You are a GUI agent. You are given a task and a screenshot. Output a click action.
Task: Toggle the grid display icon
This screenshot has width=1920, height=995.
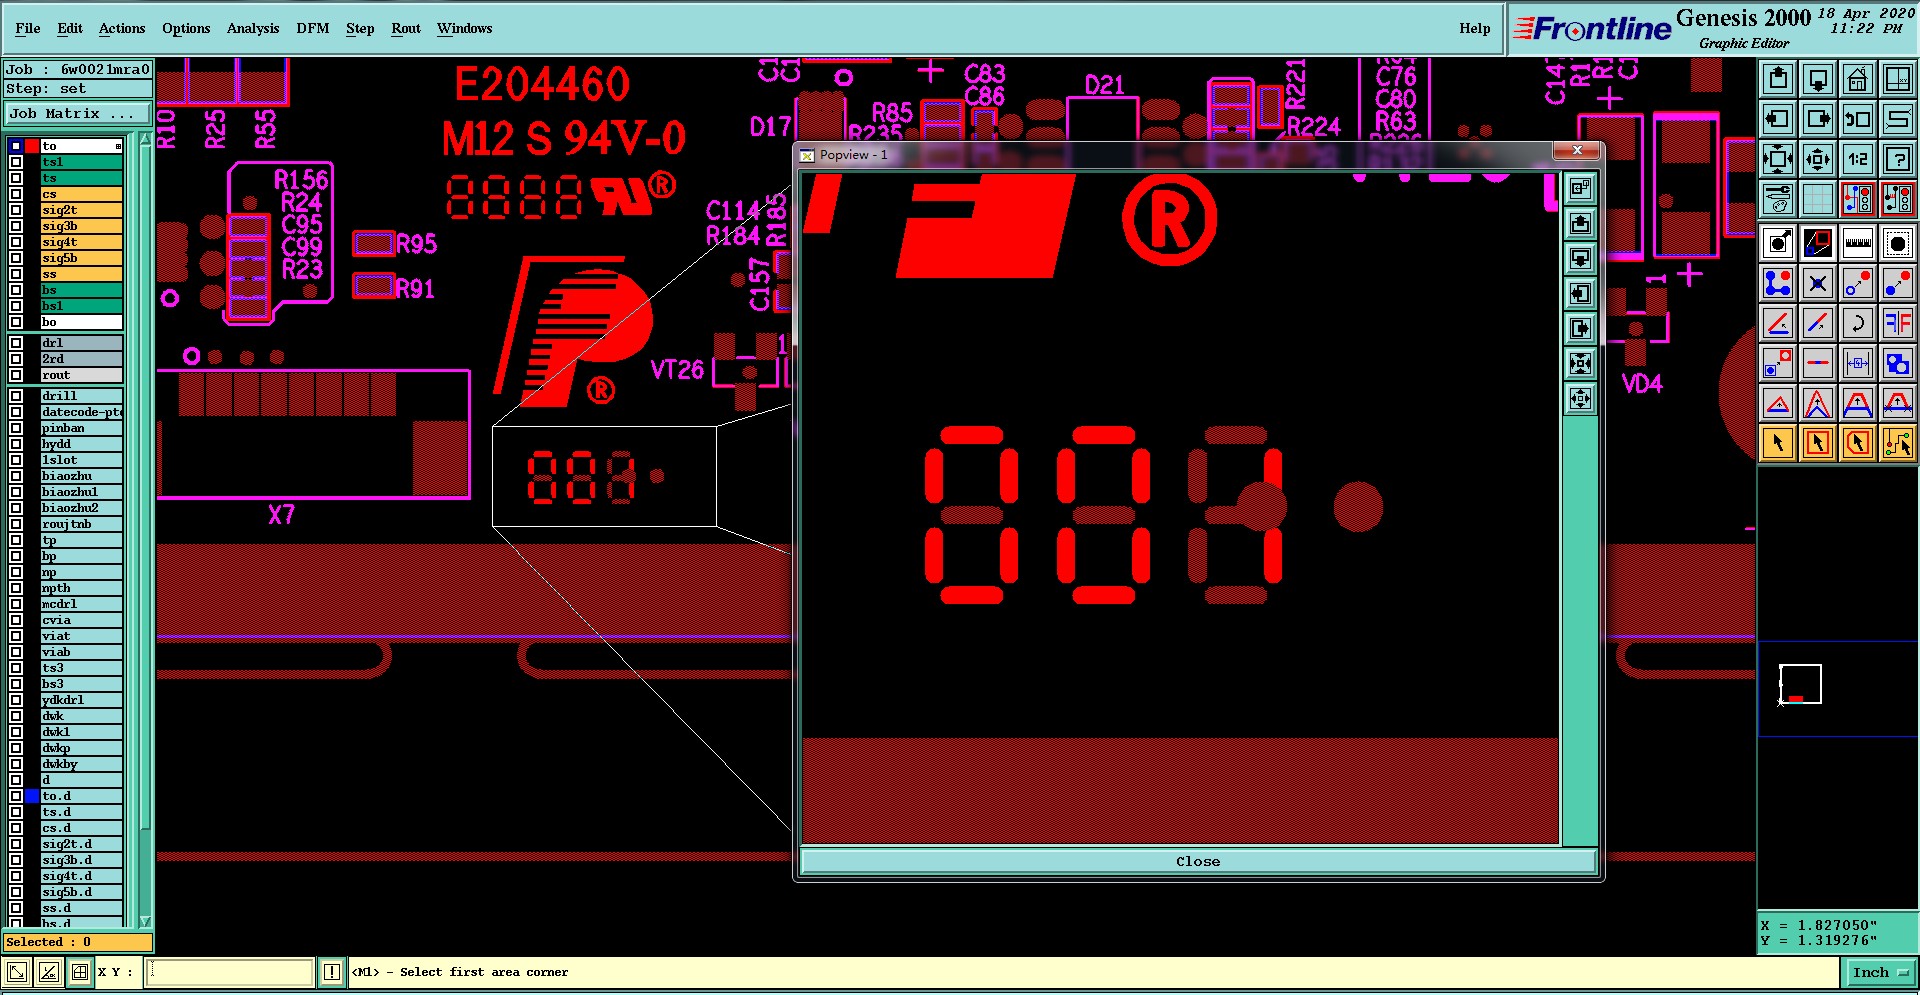coord(1818,199)
